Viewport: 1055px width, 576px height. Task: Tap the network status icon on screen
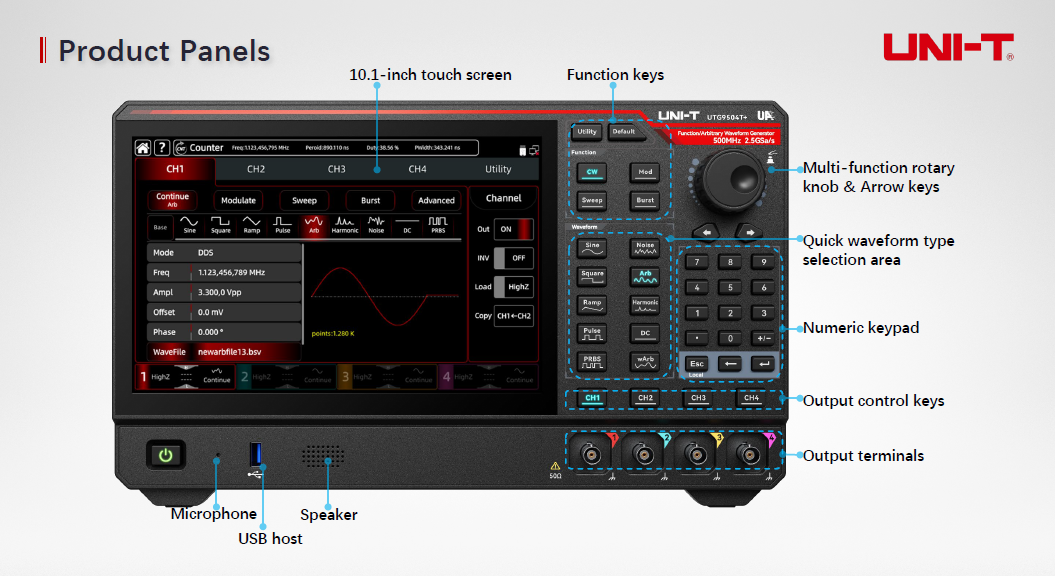coord(534,151)
